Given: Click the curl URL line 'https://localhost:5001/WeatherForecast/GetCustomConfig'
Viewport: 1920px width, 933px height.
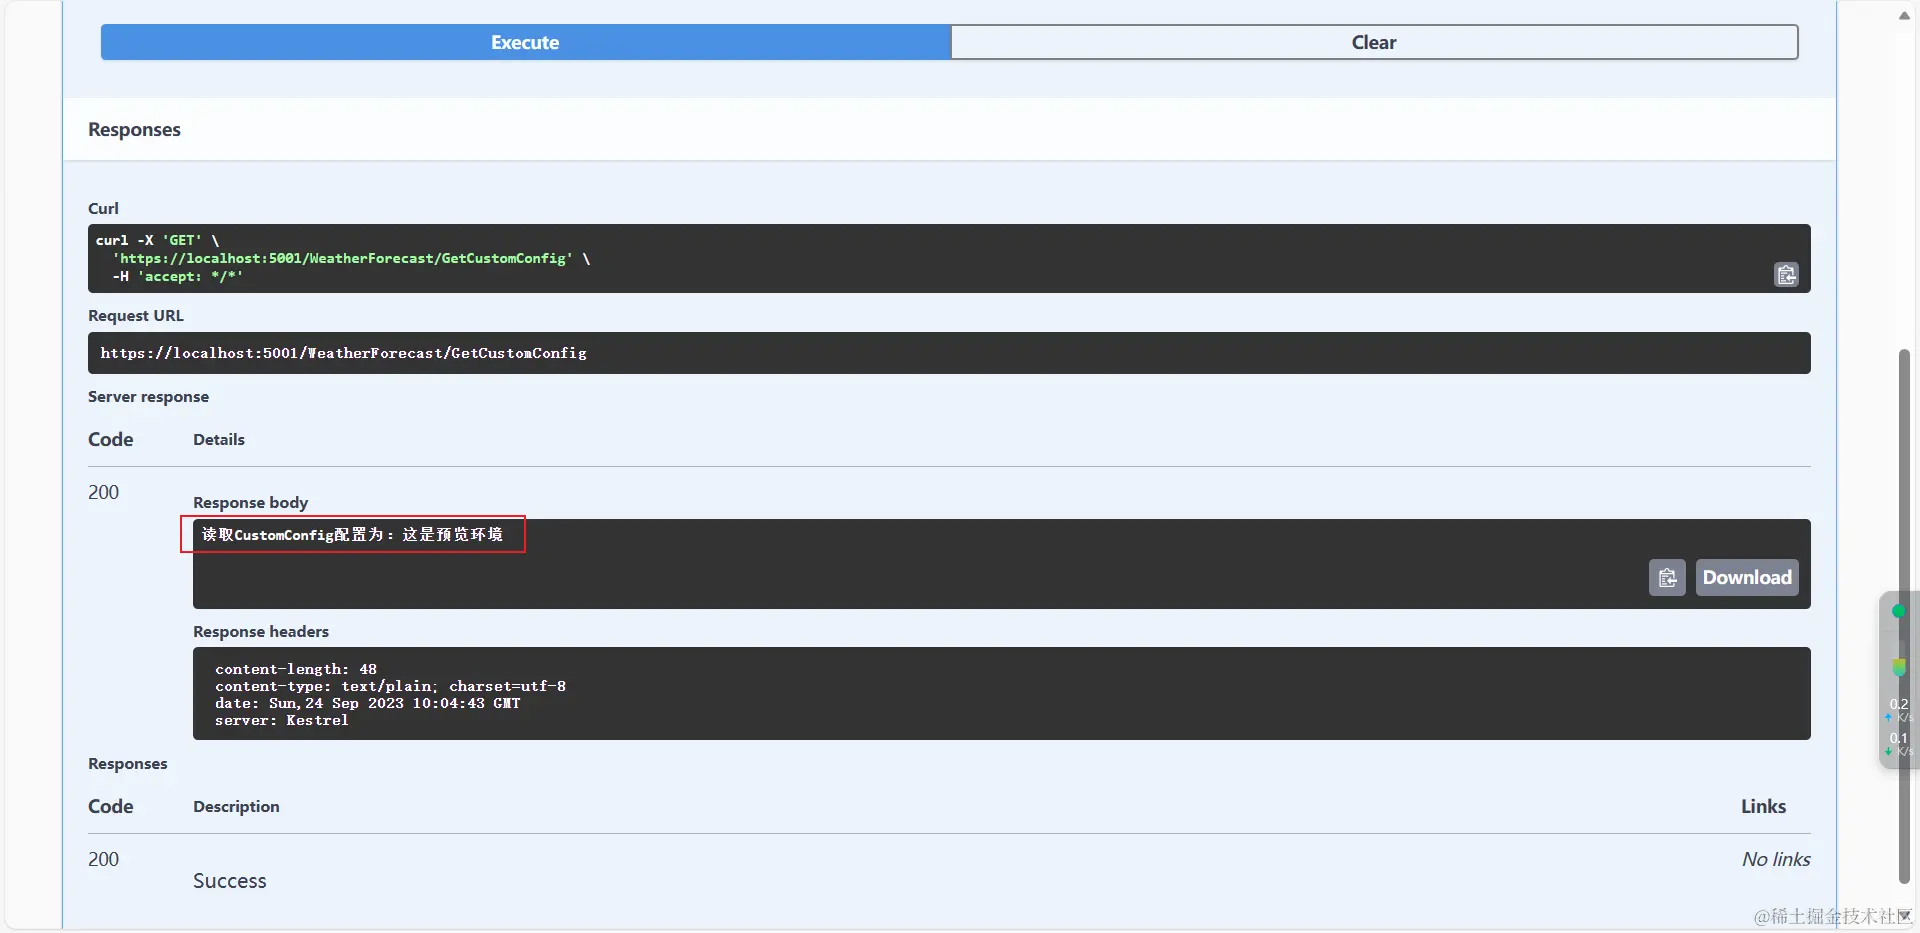Looking at the screenshot, I should point(343,258).
